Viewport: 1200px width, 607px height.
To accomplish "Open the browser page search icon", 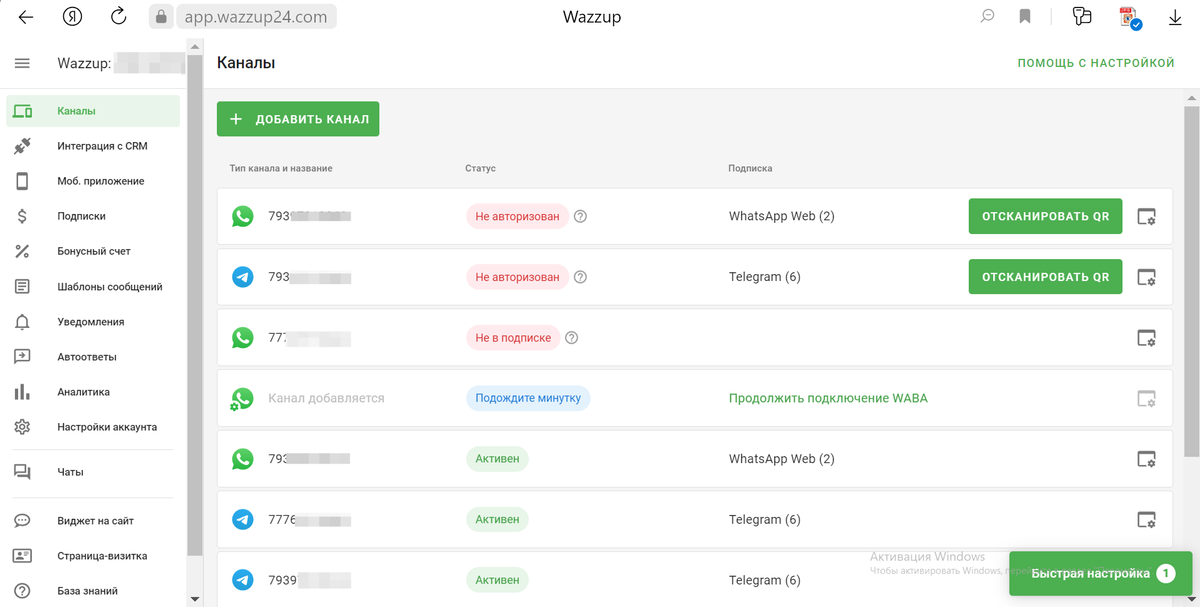I will [987, 16].
